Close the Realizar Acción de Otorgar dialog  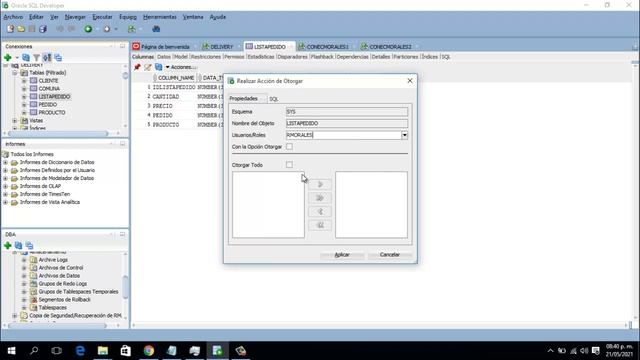pyautogui.click(x=410, y=81)
